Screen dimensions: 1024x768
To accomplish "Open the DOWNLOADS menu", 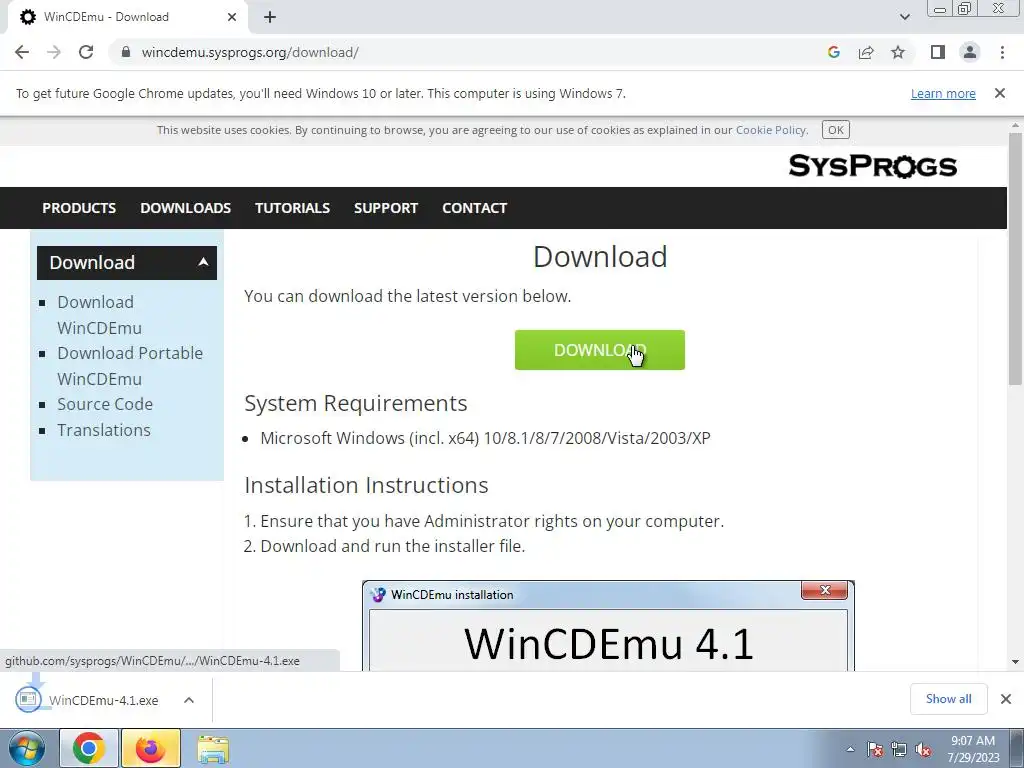I will coord(185,208).
